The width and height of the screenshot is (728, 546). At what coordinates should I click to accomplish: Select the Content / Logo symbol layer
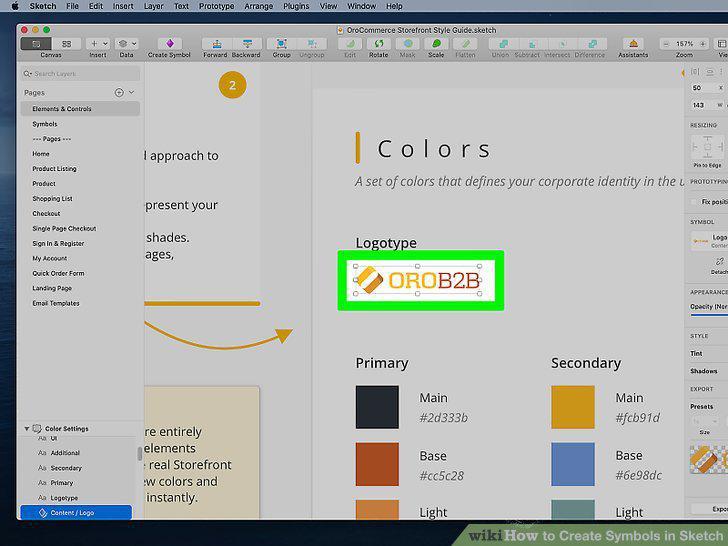pyautogui.click(x=76, y=513)
